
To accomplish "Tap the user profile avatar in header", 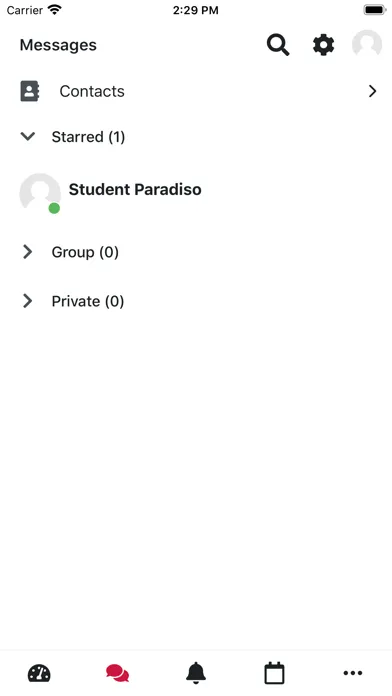I will [x=367, y=44].
